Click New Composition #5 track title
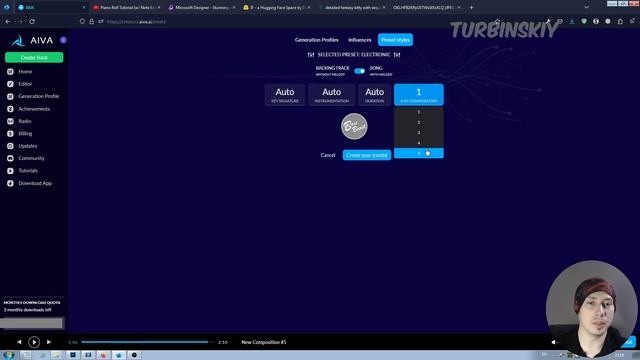This screenshot has width=640, height=360. tap(264, 342)
